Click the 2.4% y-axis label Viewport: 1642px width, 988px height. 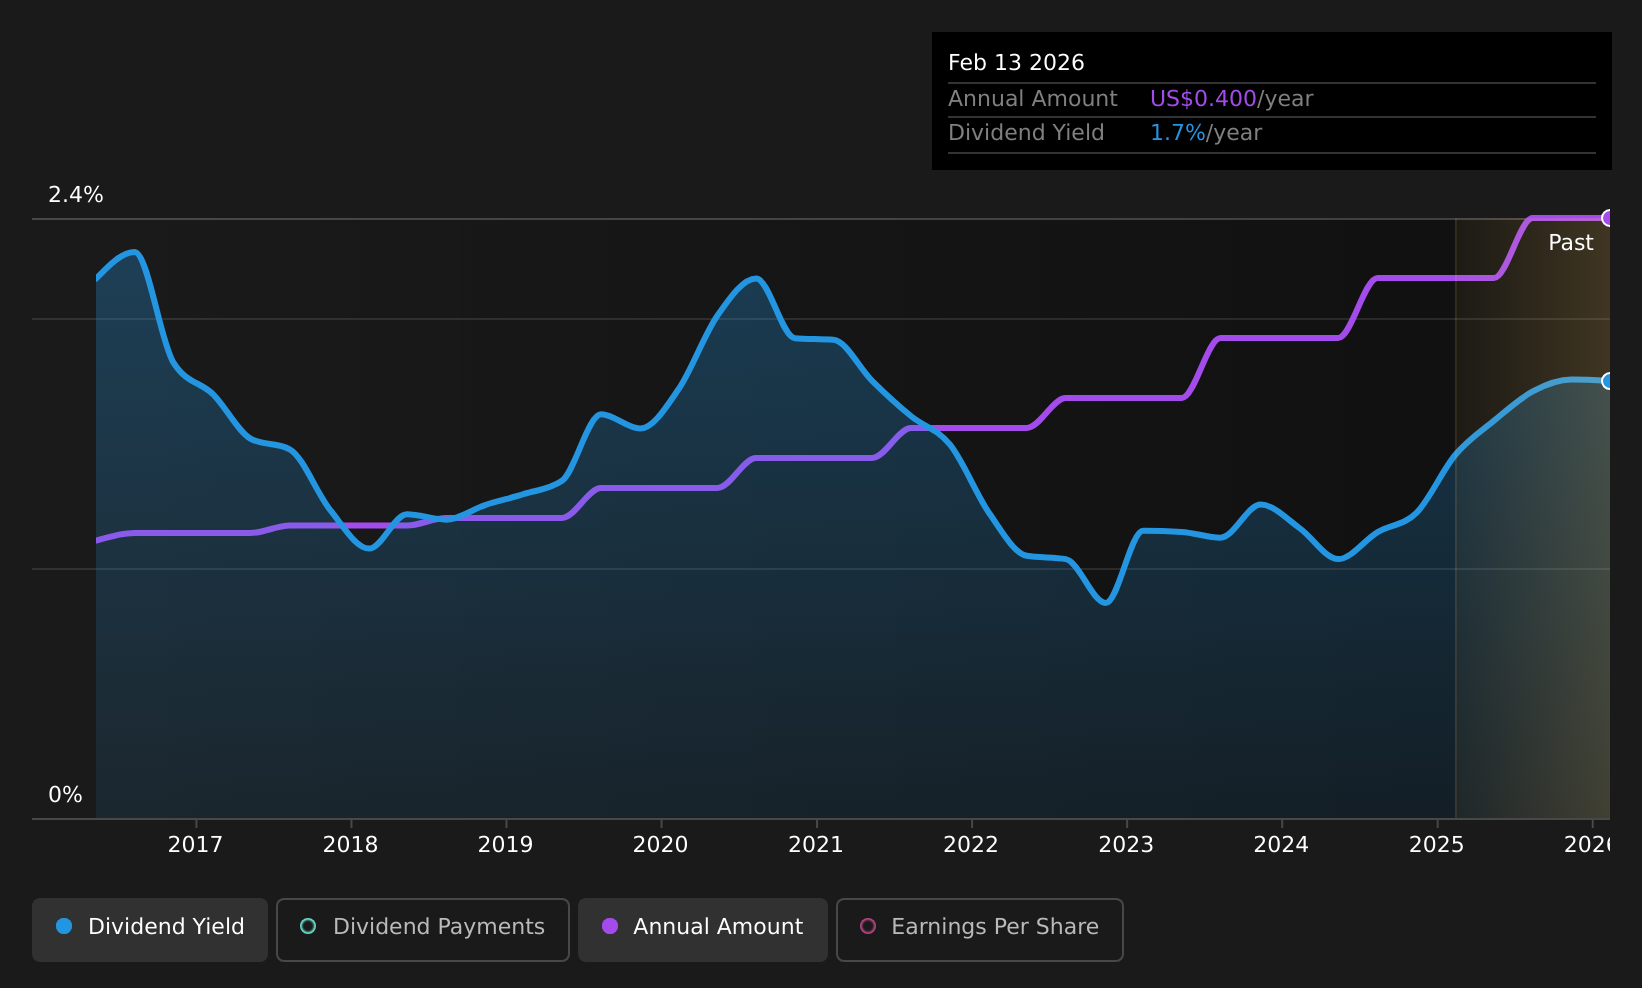click(x=76, y=195)
